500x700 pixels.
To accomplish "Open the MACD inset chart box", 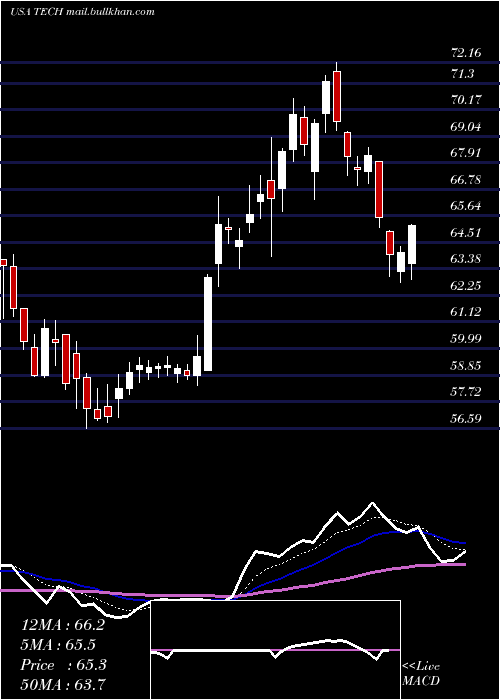I will click(275, 650).
